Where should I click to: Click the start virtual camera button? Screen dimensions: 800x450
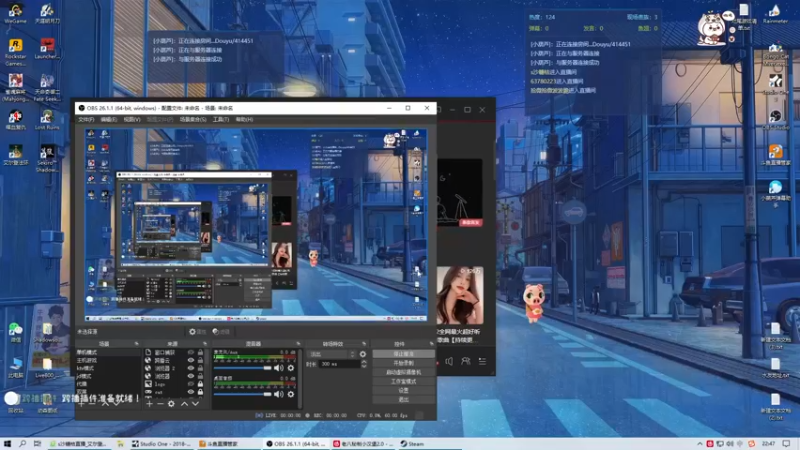404,372
